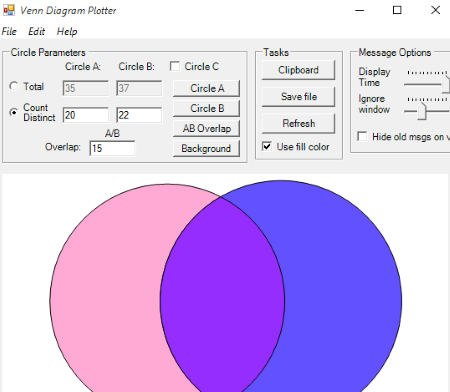Click the 'Message Options' group title
Viewport: 450px width, 392px height.
[x=395, y=52]
